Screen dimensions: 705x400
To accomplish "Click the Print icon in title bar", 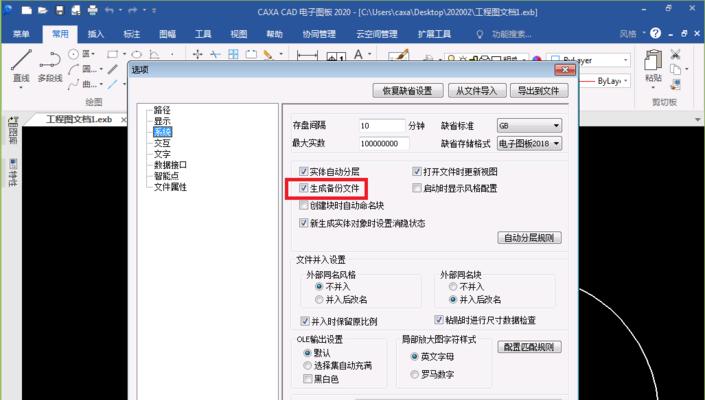I will pos(93,10).
